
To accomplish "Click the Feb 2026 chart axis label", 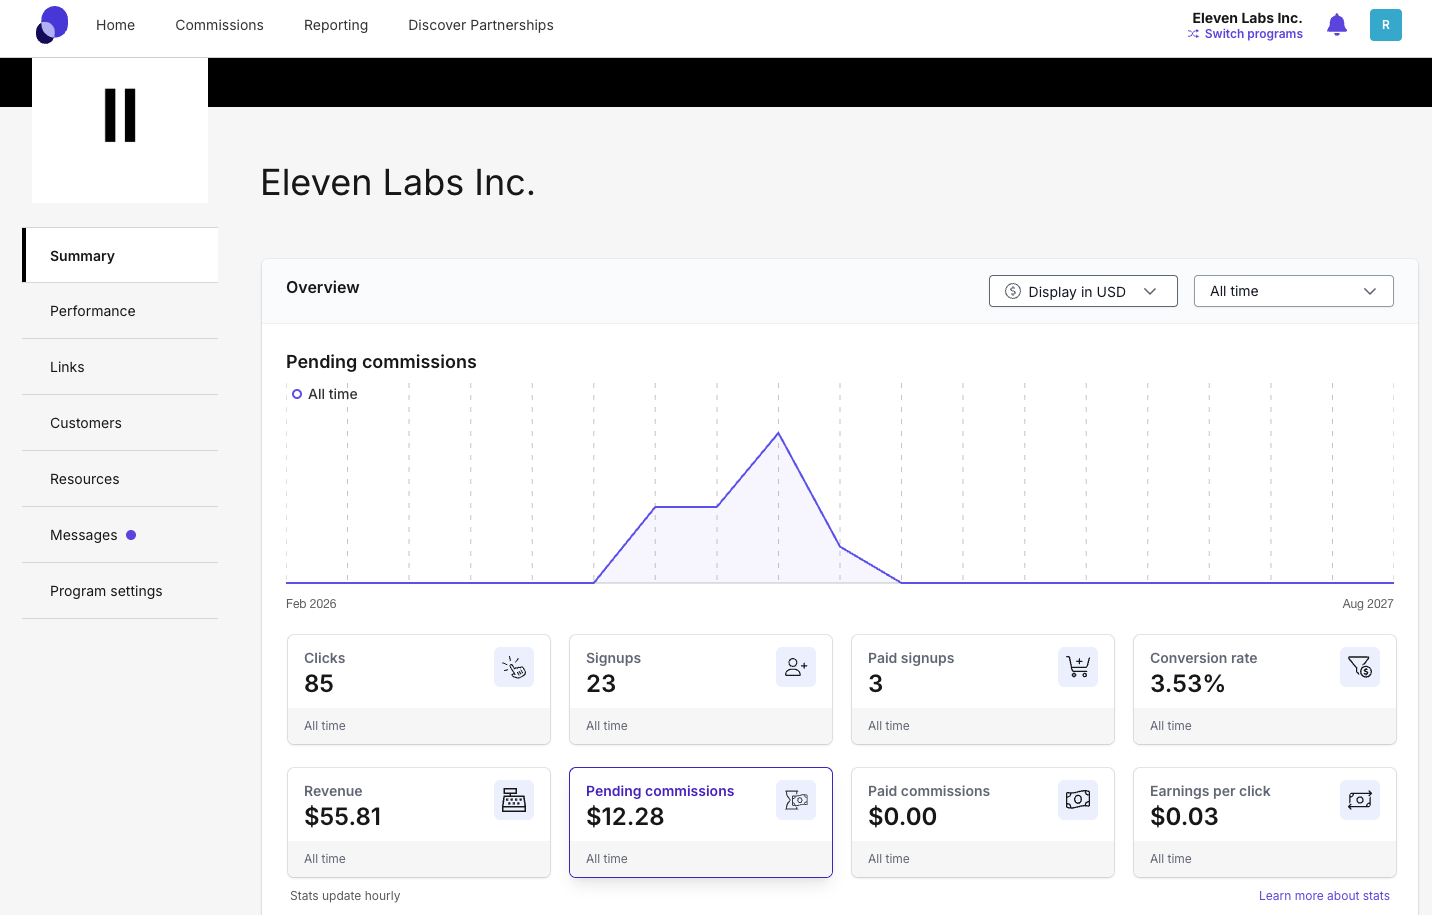I will [311, 604].
